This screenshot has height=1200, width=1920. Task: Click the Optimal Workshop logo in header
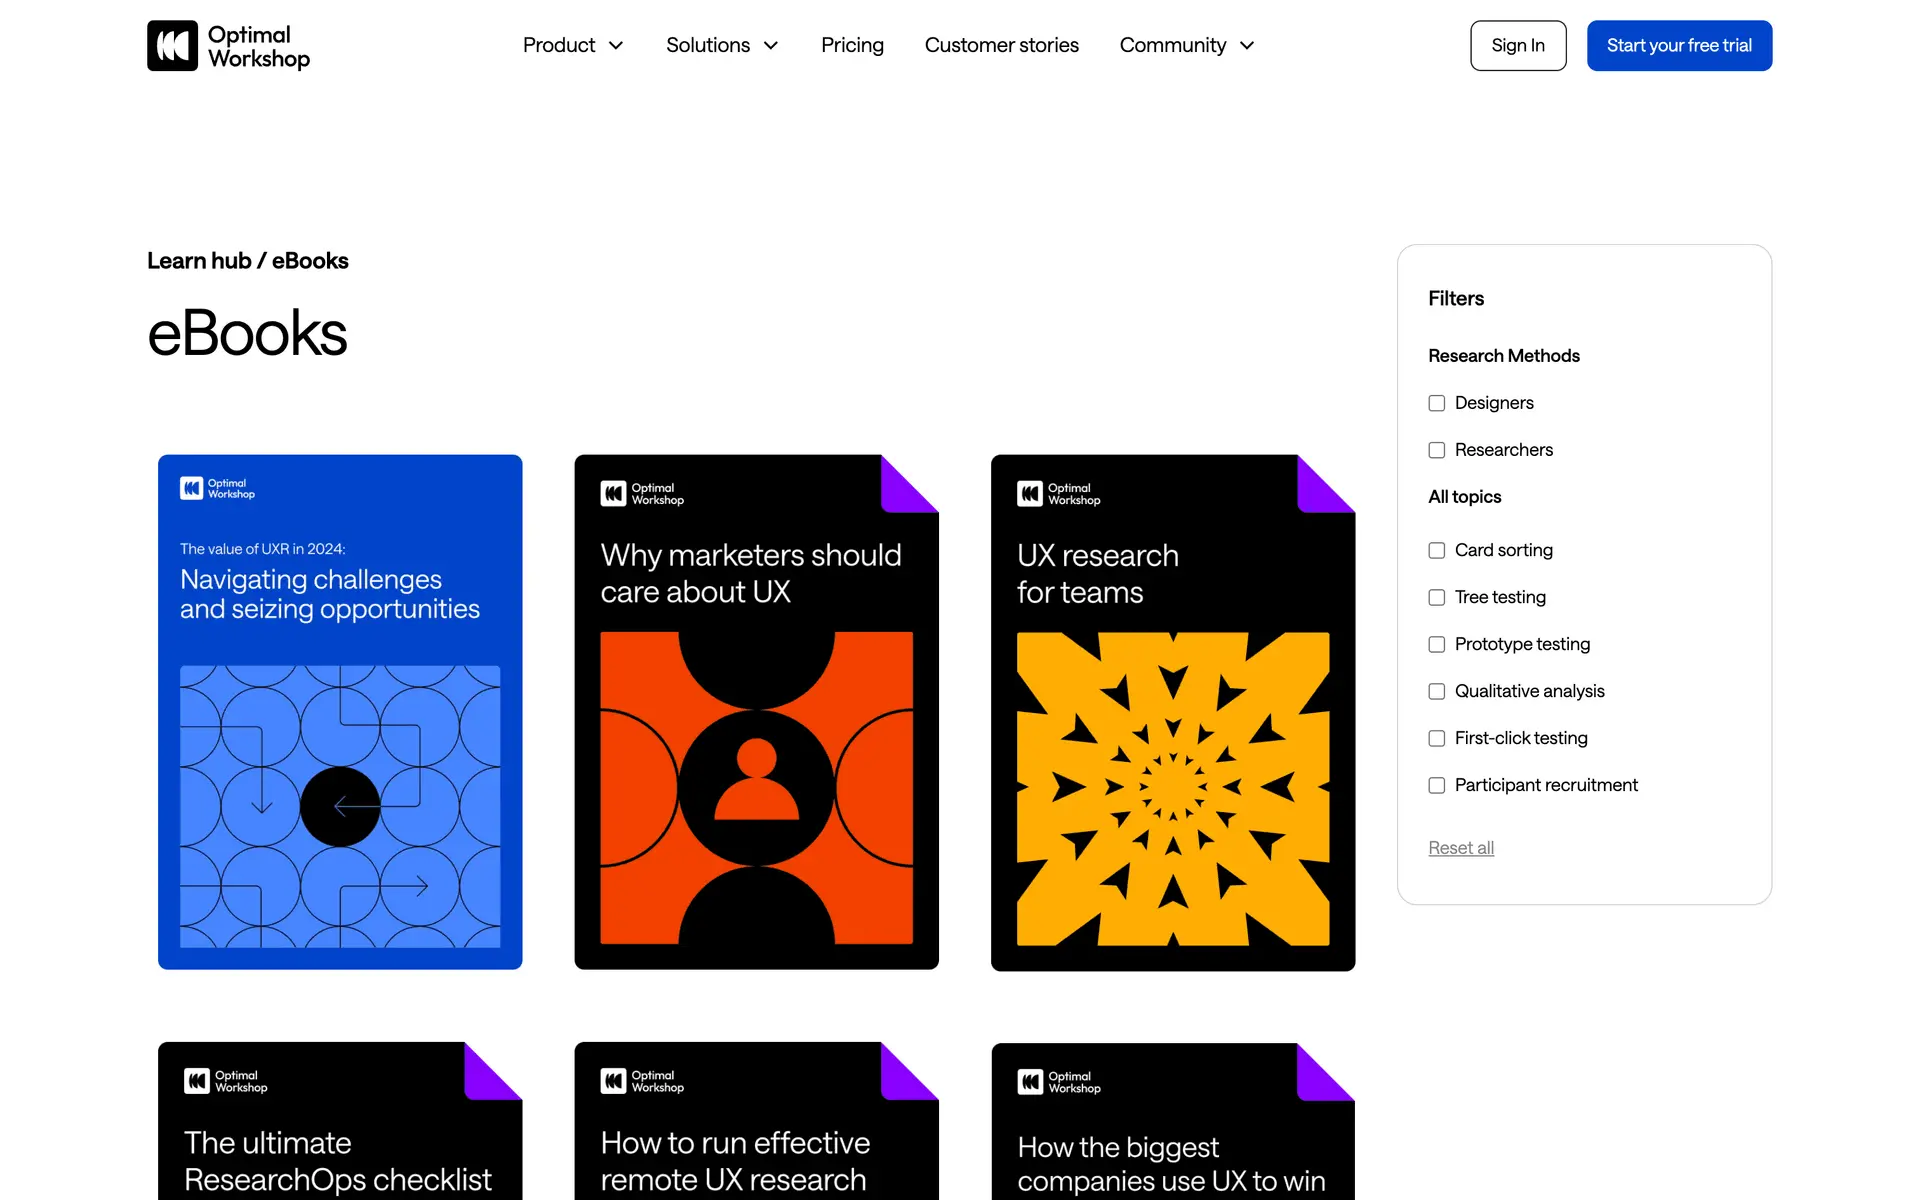(228, 46)
